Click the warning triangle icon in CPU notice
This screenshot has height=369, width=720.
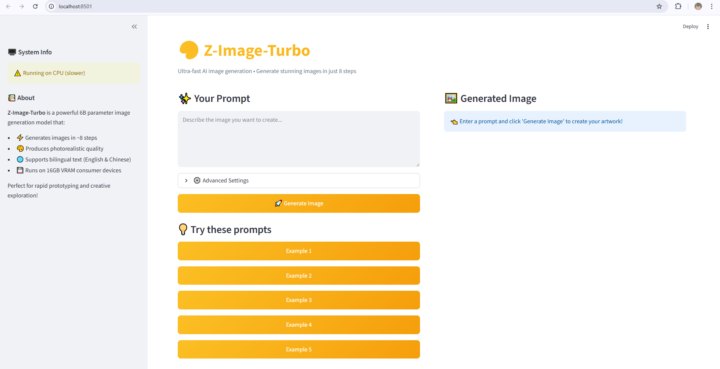(17, 73)
